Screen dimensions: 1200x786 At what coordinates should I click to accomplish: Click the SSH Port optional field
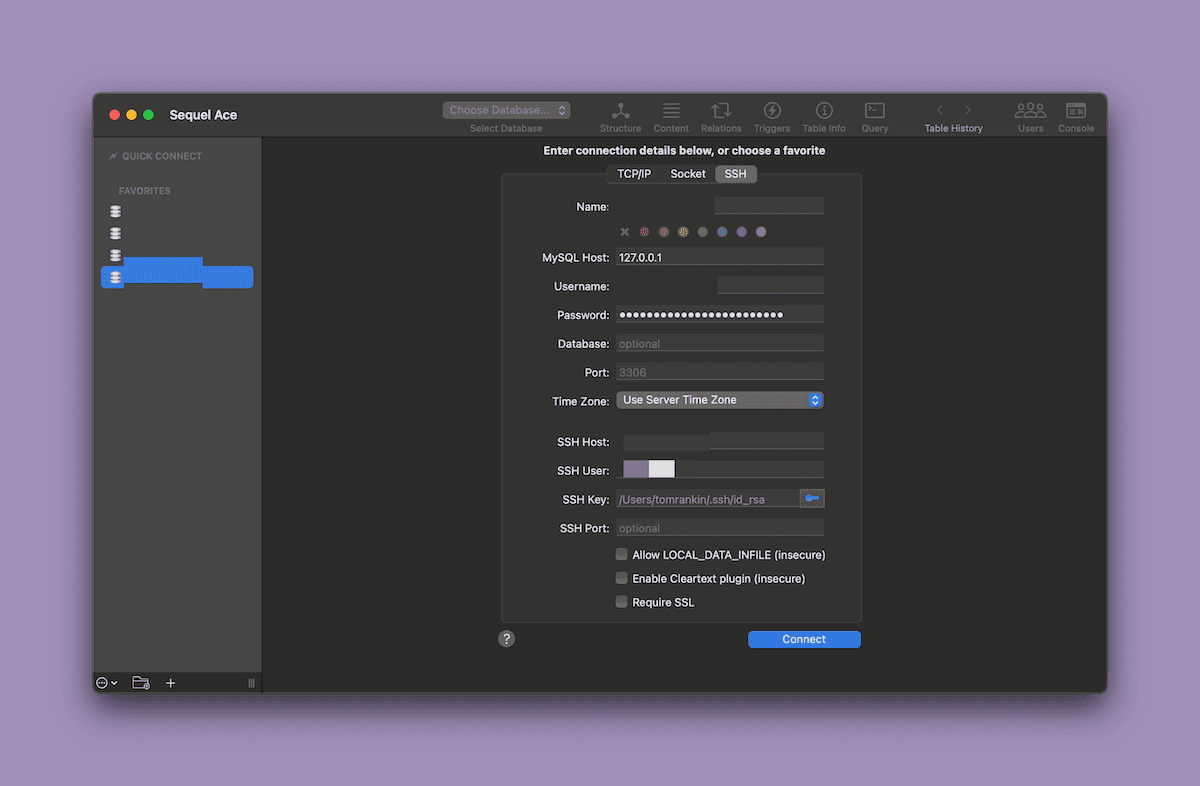pos(720,528)
